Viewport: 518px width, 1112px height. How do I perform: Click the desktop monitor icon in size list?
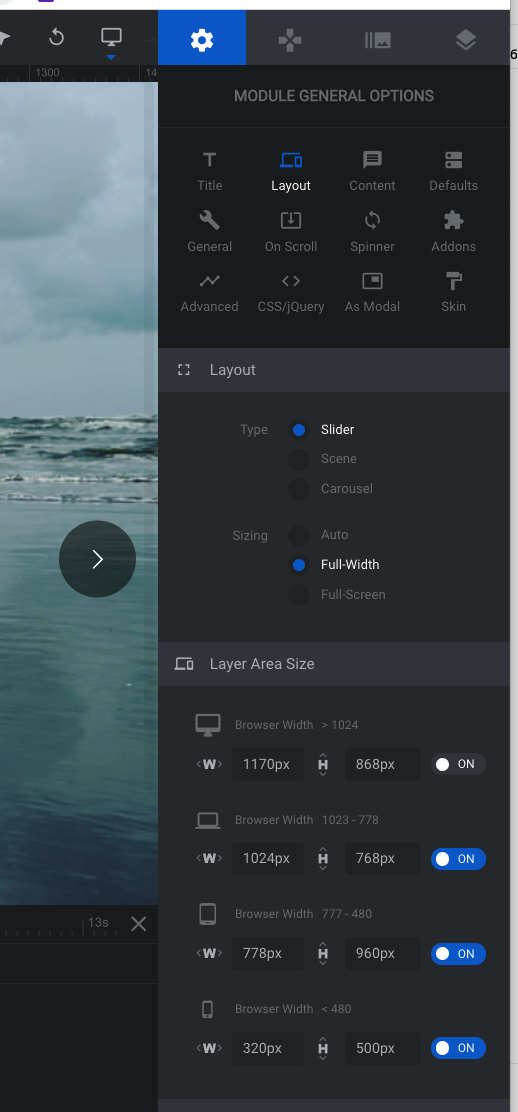[208, 725]
